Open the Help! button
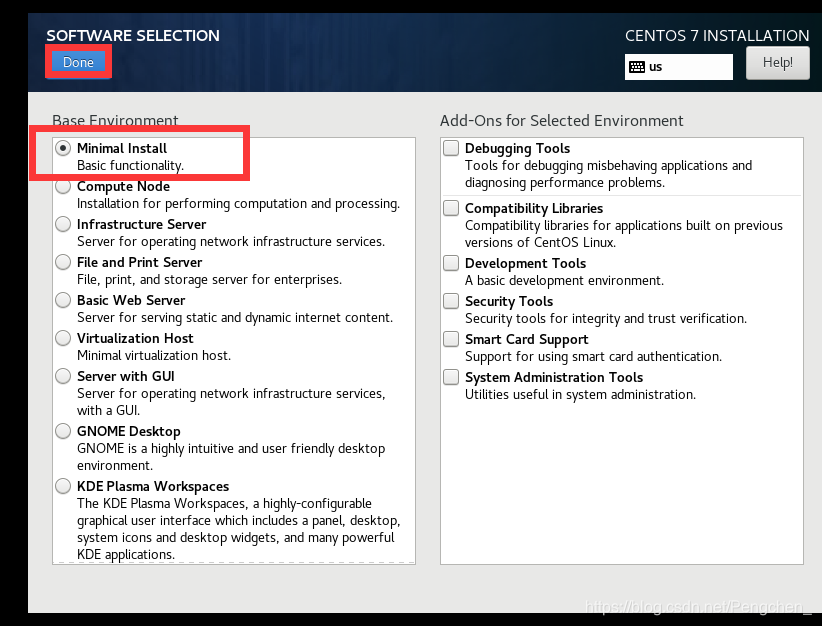The width and height of the screenshot is (822, 626). (777, 63)
